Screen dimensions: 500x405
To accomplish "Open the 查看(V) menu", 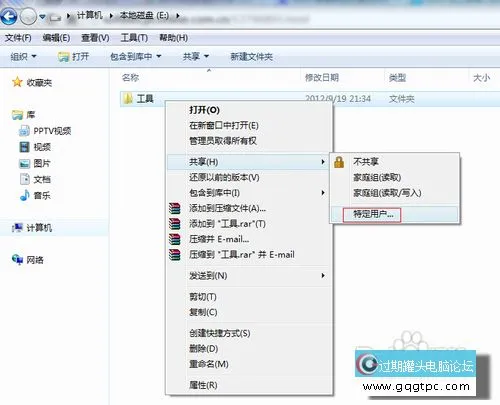I will (x=95, y=38).
